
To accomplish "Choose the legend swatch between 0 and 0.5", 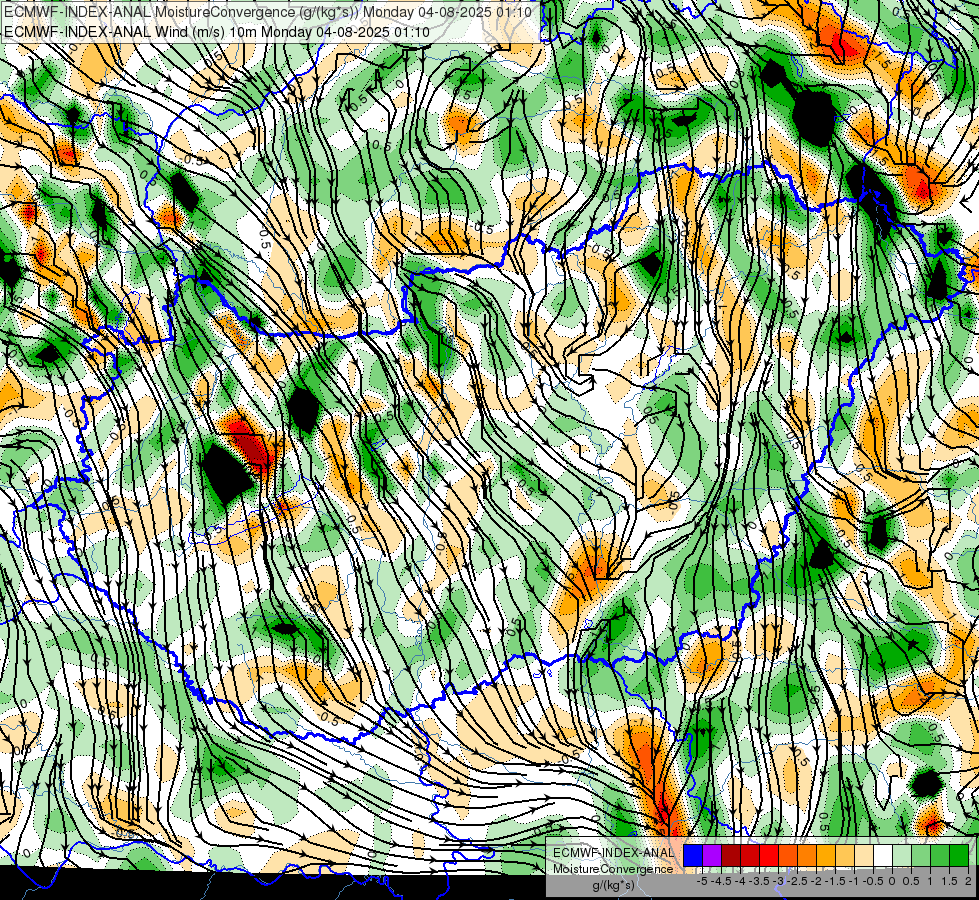I will point(902,855).
